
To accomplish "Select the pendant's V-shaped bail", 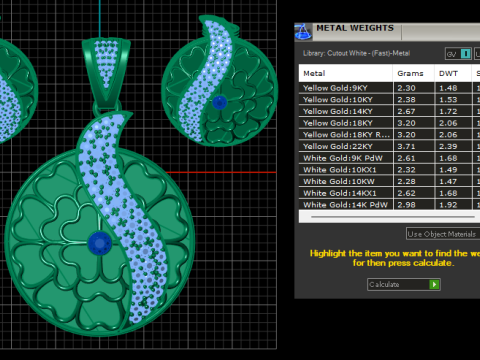I will [106, 72].
